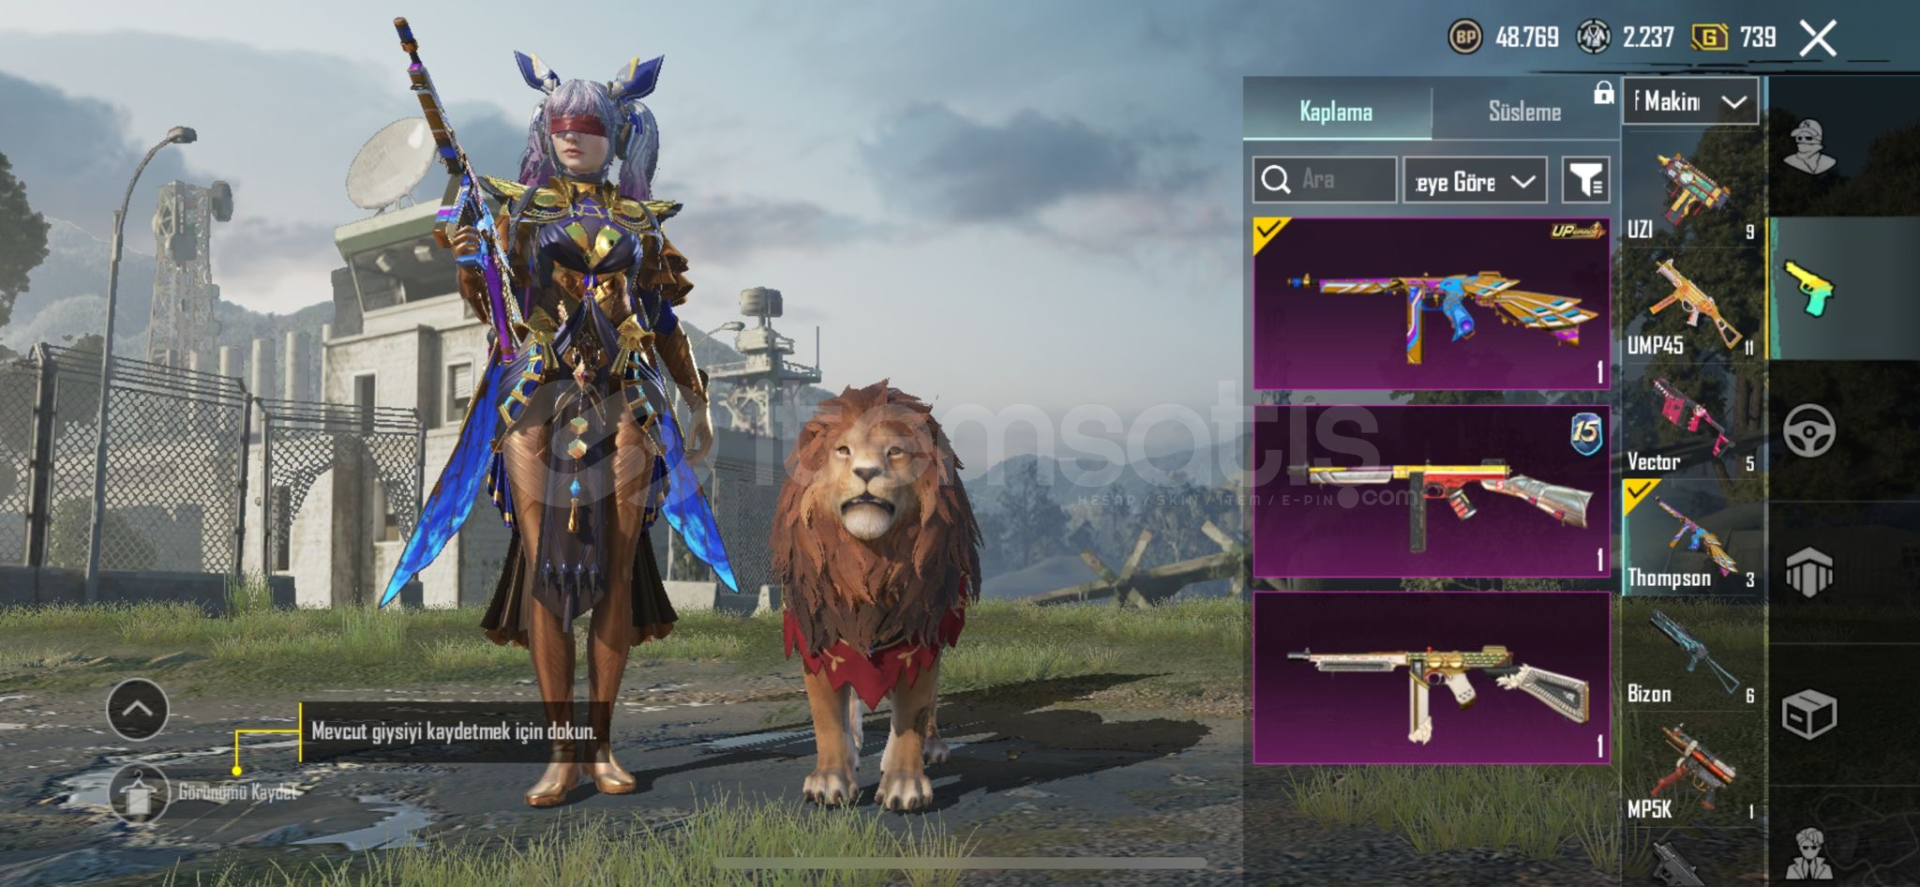Equip the level 15 red Thompson skin
The width and height of the screenshot is (1920, 887).
1431,491
